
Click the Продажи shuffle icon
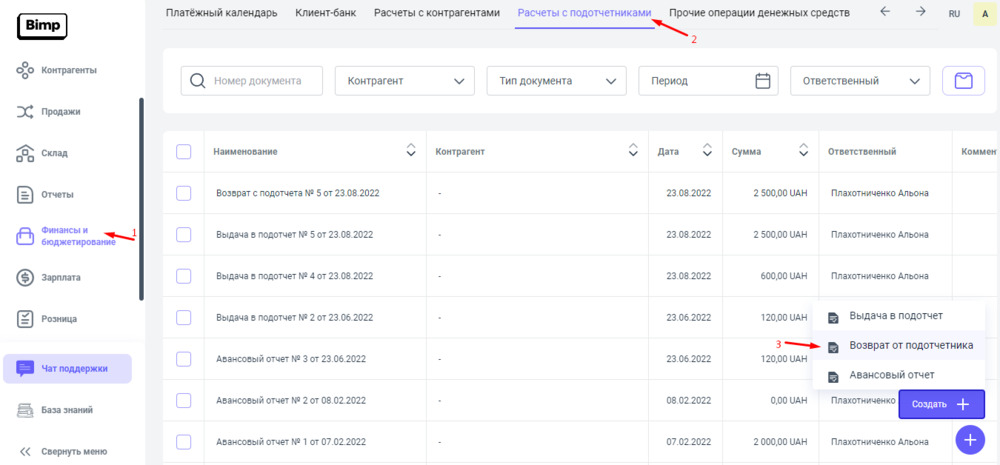coord(26,112)
